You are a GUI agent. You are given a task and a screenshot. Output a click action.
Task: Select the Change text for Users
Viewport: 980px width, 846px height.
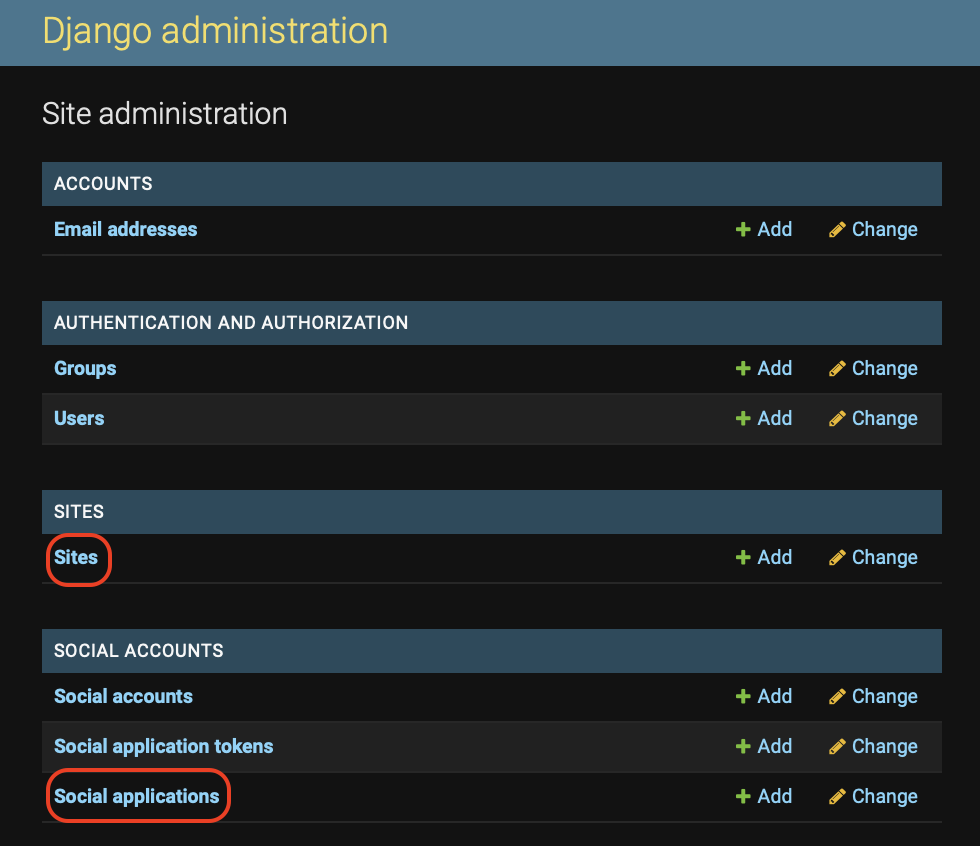(x=884, y=418)
